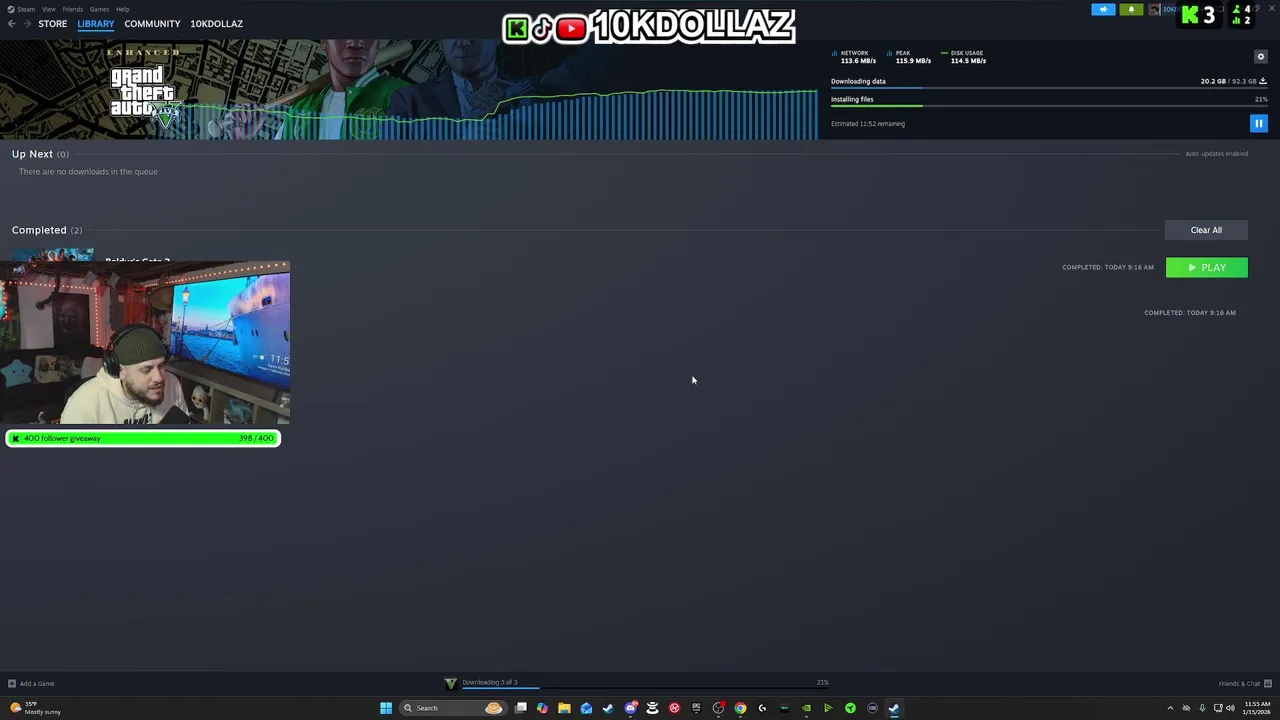Open File Explorer from the taskbar
The width and height of the screenshot is (1280, 720).
point(564,708)
